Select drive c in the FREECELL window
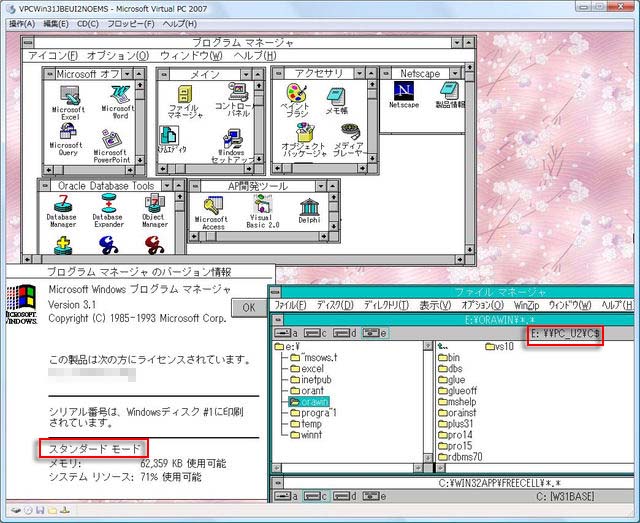 tap(315, 496)
